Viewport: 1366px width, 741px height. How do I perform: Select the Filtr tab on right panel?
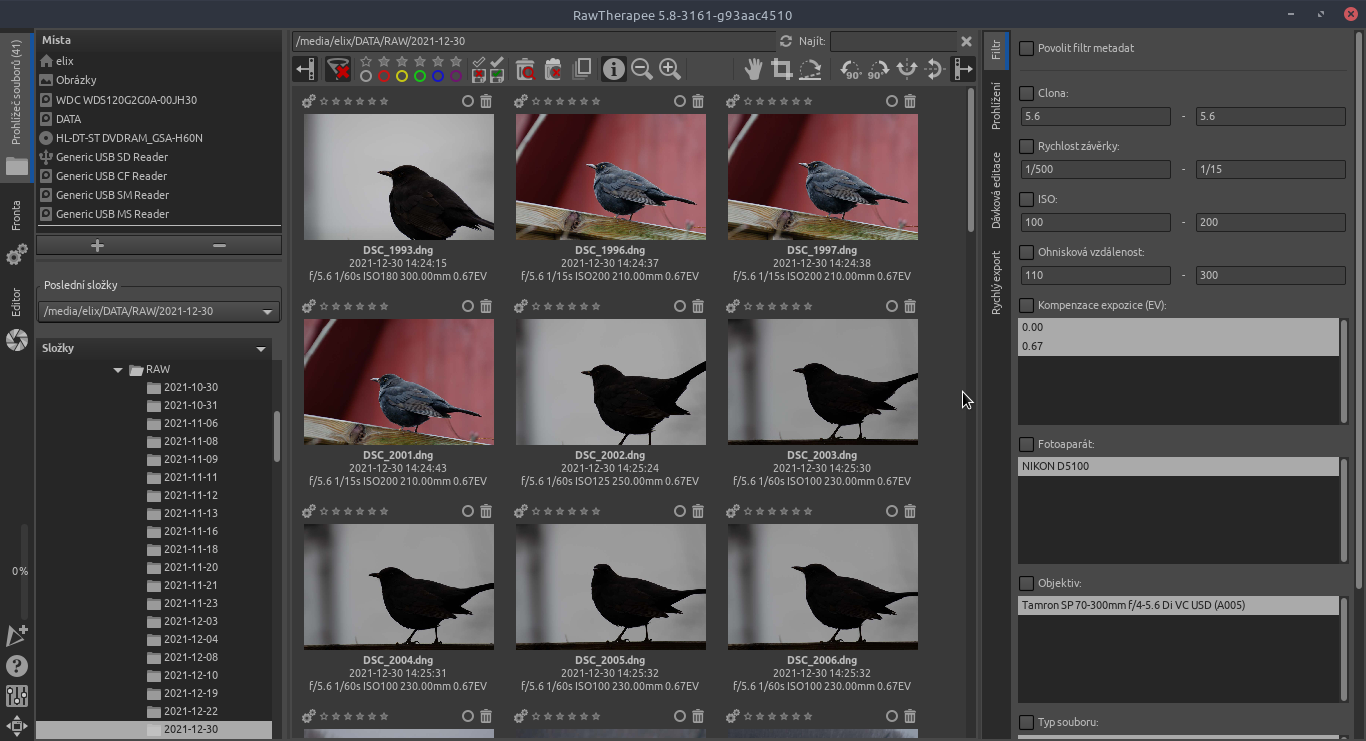(996, 51)
